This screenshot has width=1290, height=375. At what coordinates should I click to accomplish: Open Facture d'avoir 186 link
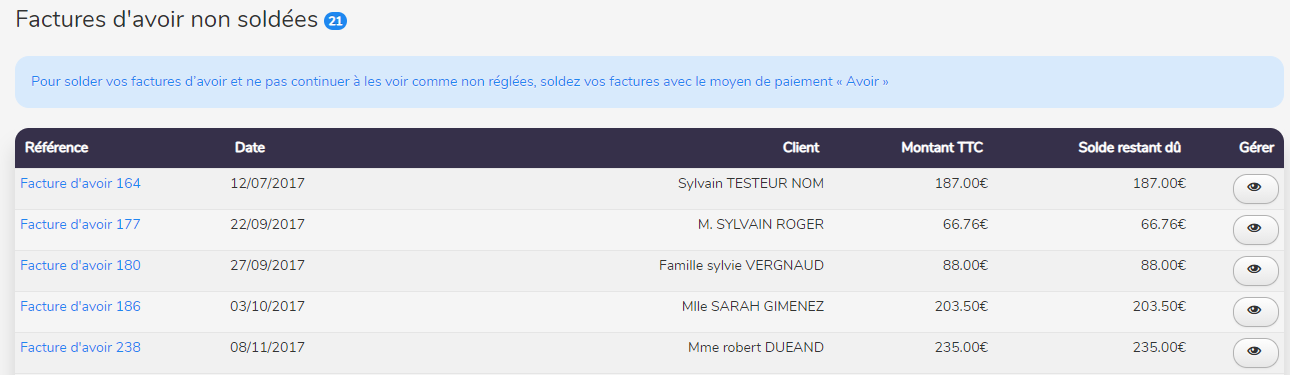pos(80,306)
